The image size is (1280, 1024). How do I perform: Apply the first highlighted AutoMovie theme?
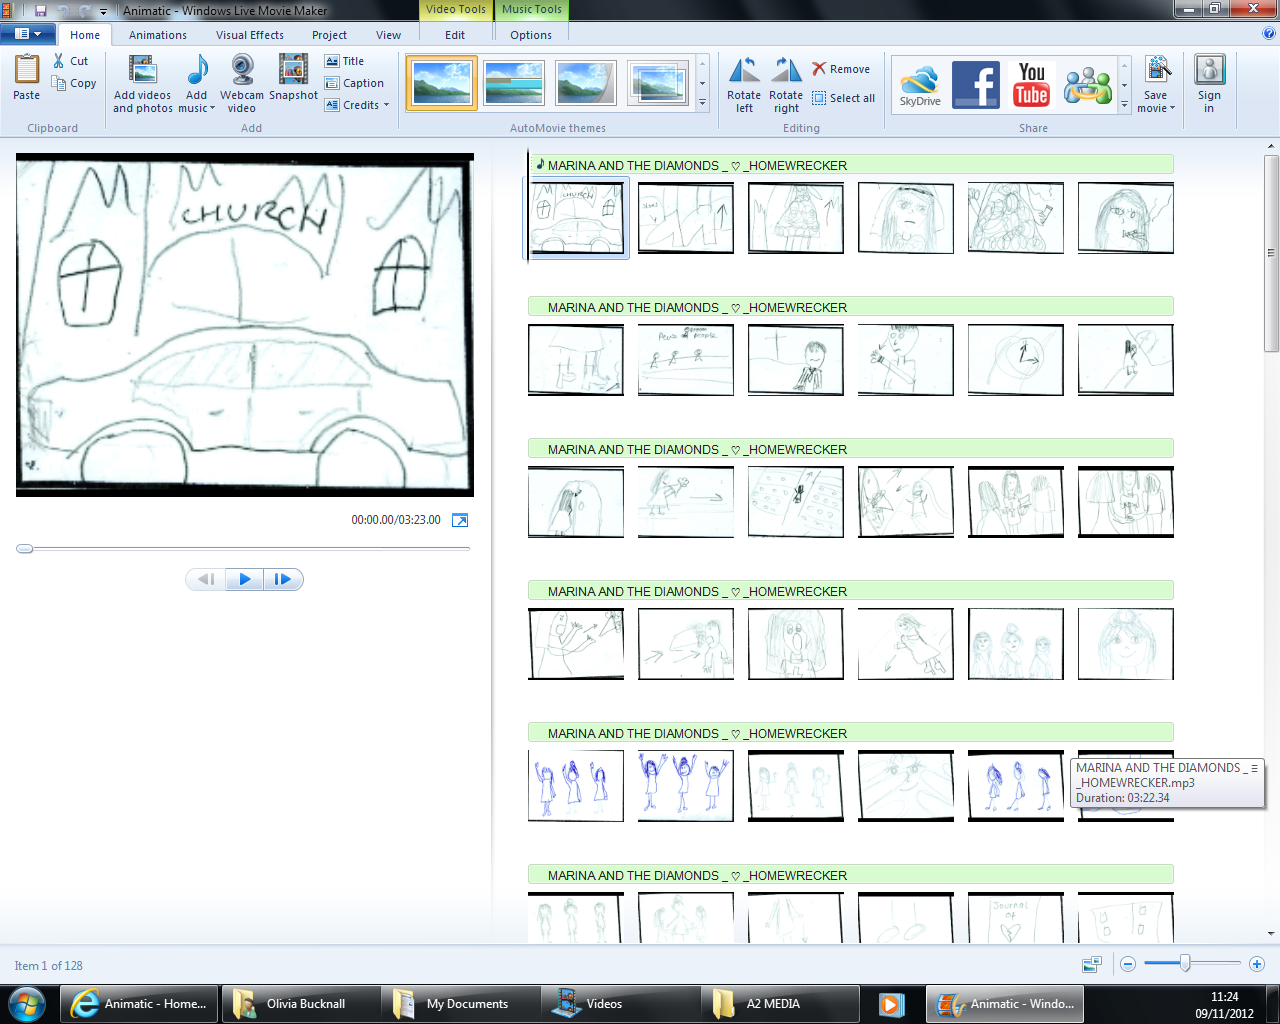point(442,82)
